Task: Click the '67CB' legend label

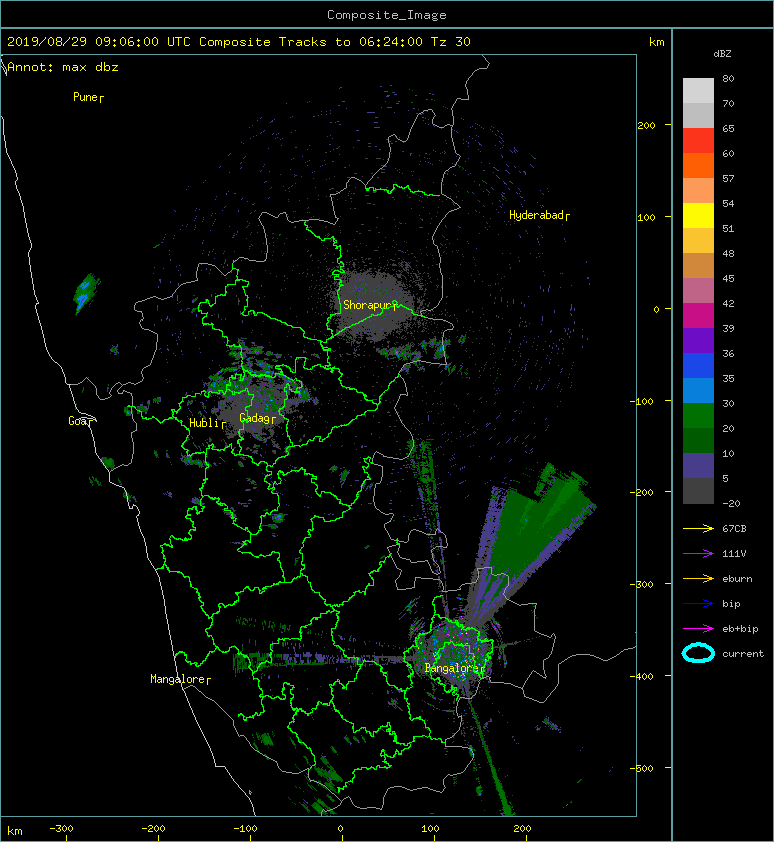Action: pyautogui.click(x=734, y=528)
